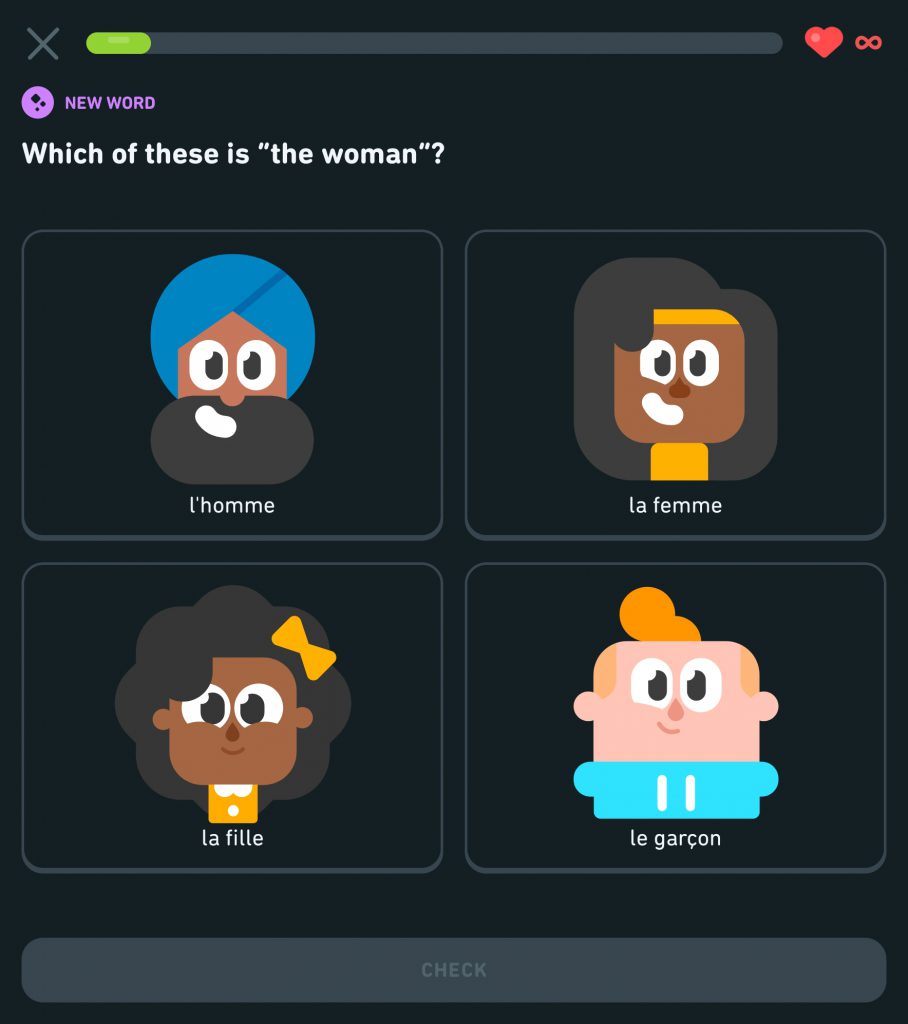Click the black beard of the man
Screen dimensions: 908x1024
(232, 441)
